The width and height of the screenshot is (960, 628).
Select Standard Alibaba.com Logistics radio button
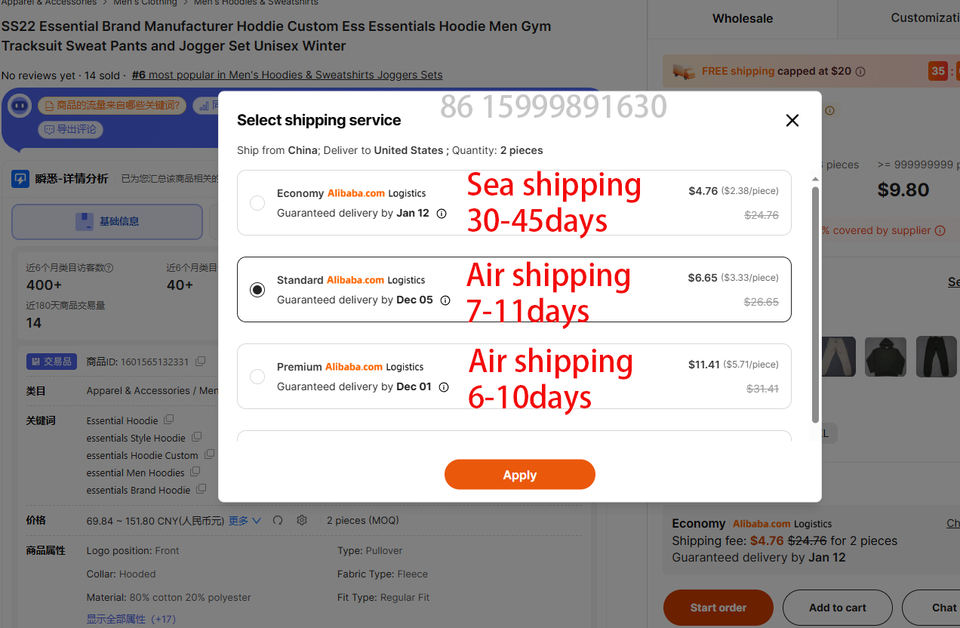coord(257,290)
